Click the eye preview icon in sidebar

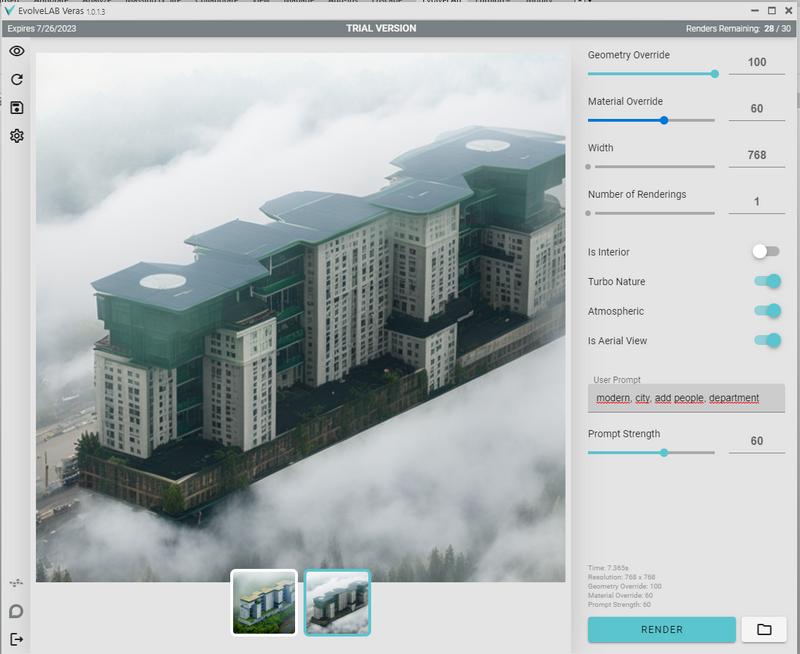coord(17,51)
